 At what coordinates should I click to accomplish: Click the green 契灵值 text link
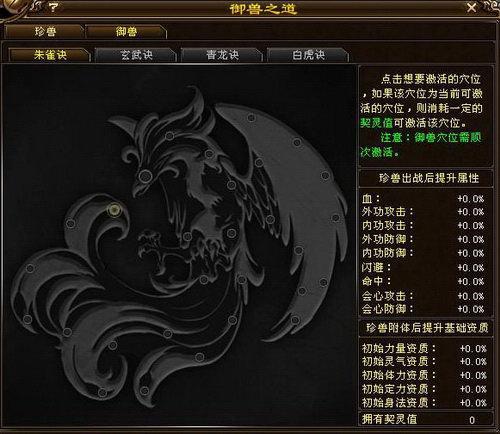376,123
